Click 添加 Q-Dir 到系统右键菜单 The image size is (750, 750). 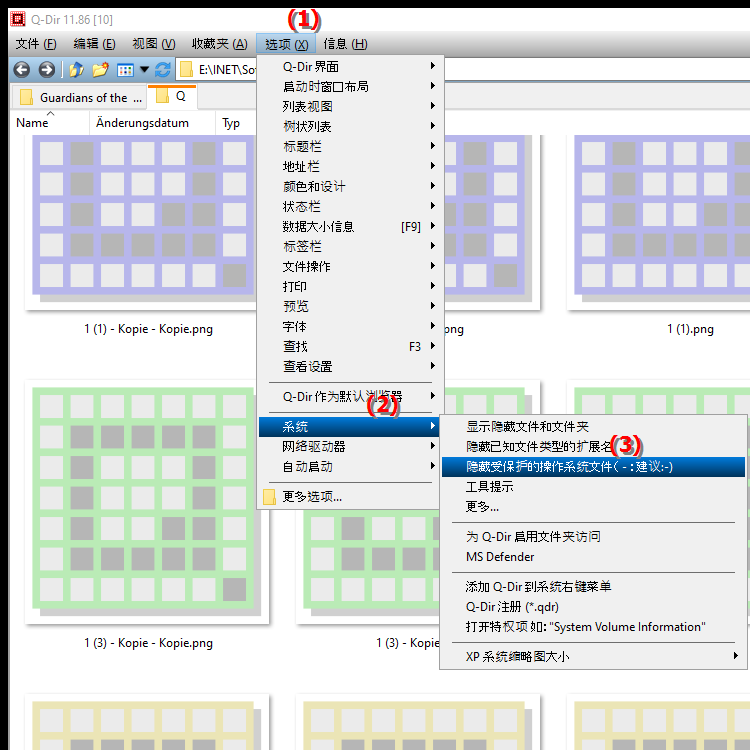point(593,586)
